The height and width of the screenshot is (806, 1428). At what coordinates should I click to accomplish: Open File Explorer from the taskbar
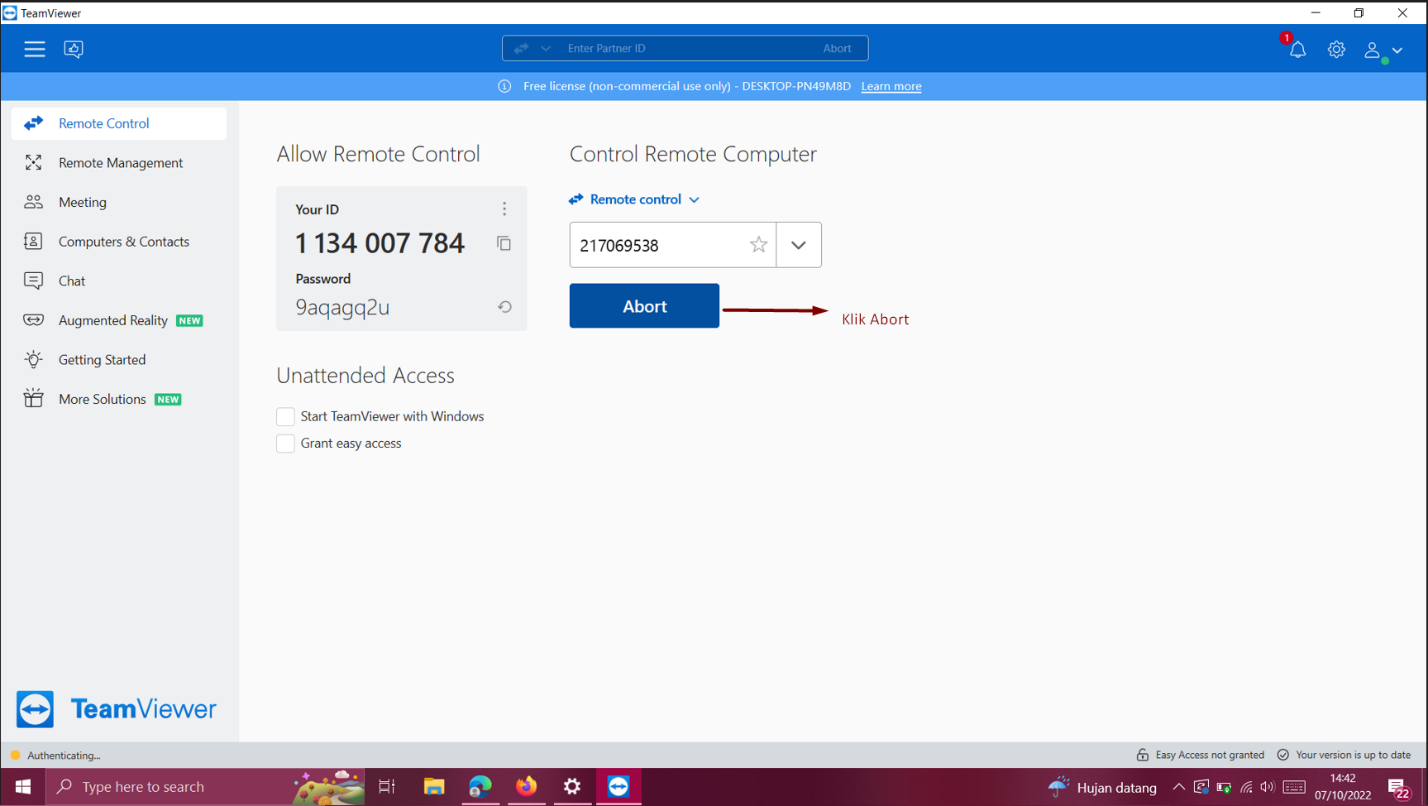point(434,787)
